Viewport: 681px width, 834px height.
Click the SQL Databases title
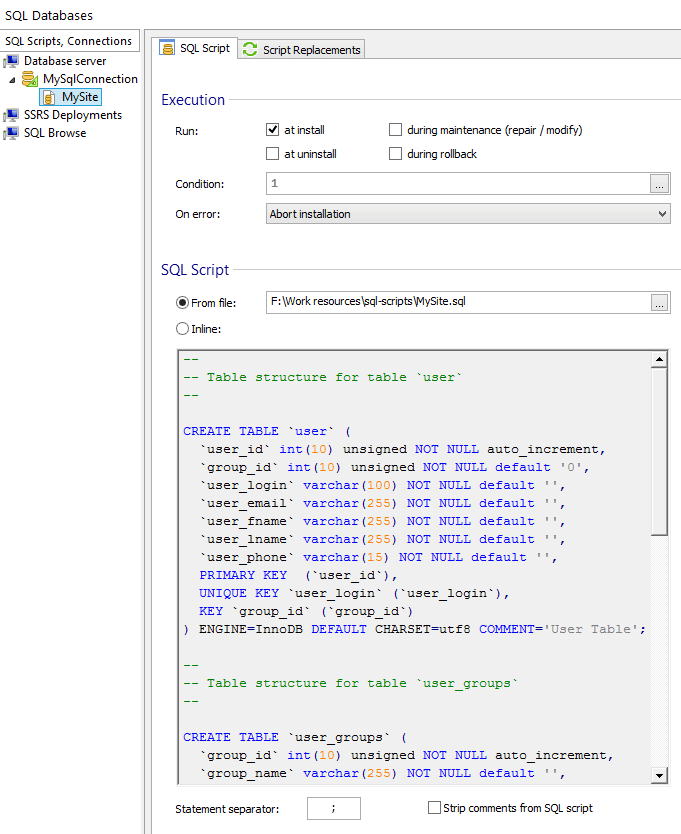[49, 15]
